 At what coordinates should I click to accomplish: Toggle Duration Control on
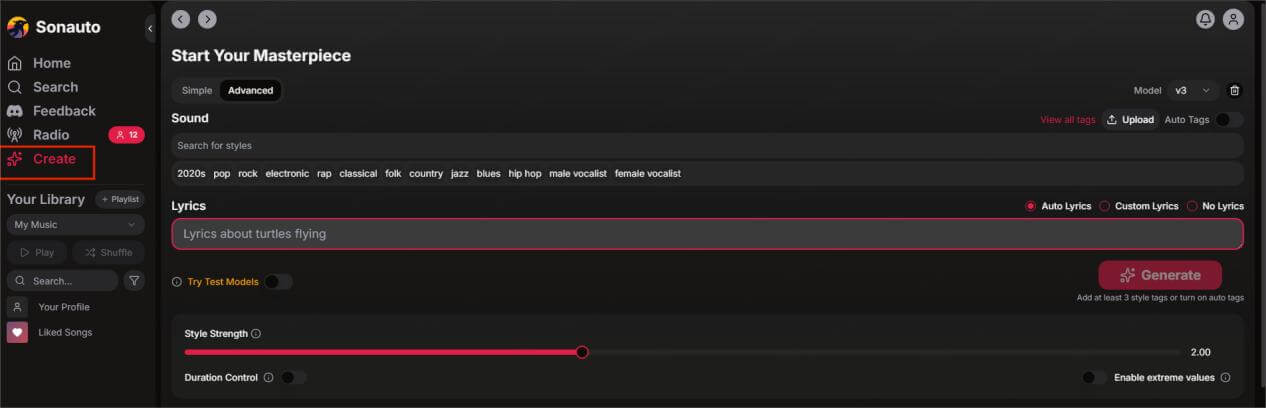pyautogui.click(x=293, y=378)
